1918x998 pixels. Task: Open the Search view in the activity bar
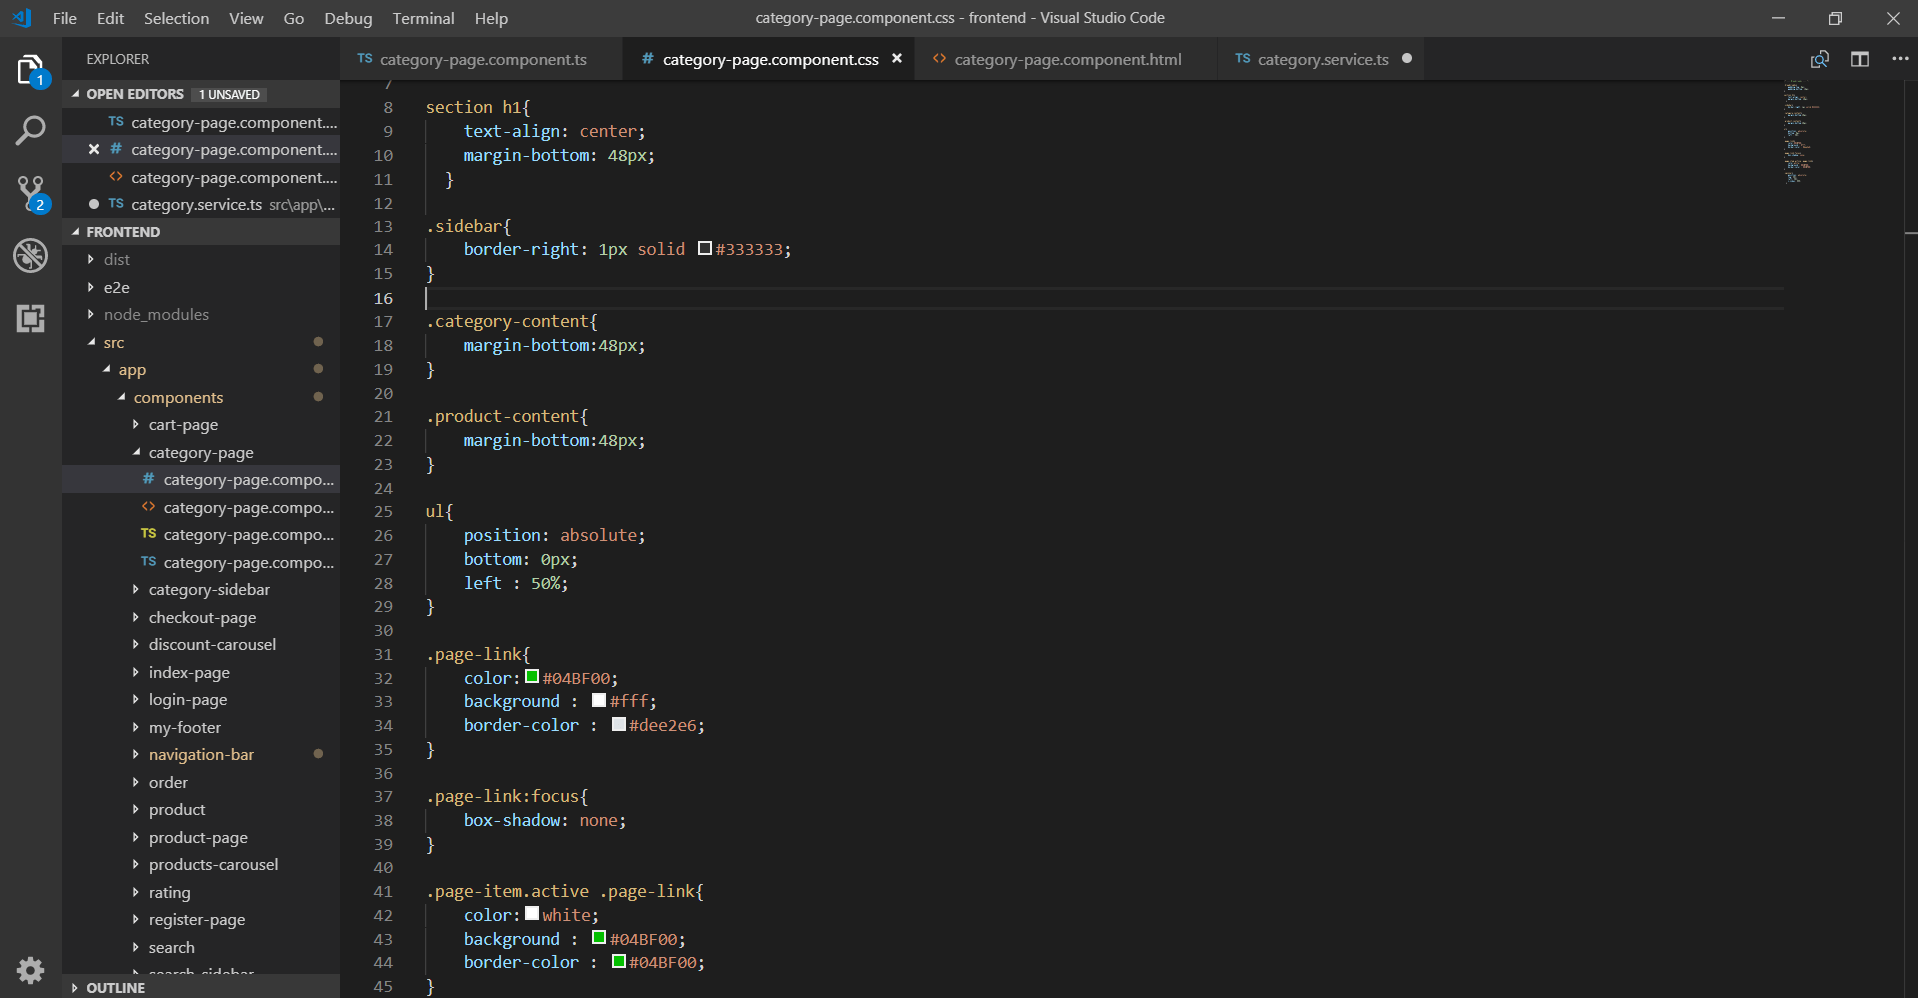coord(30,130)
